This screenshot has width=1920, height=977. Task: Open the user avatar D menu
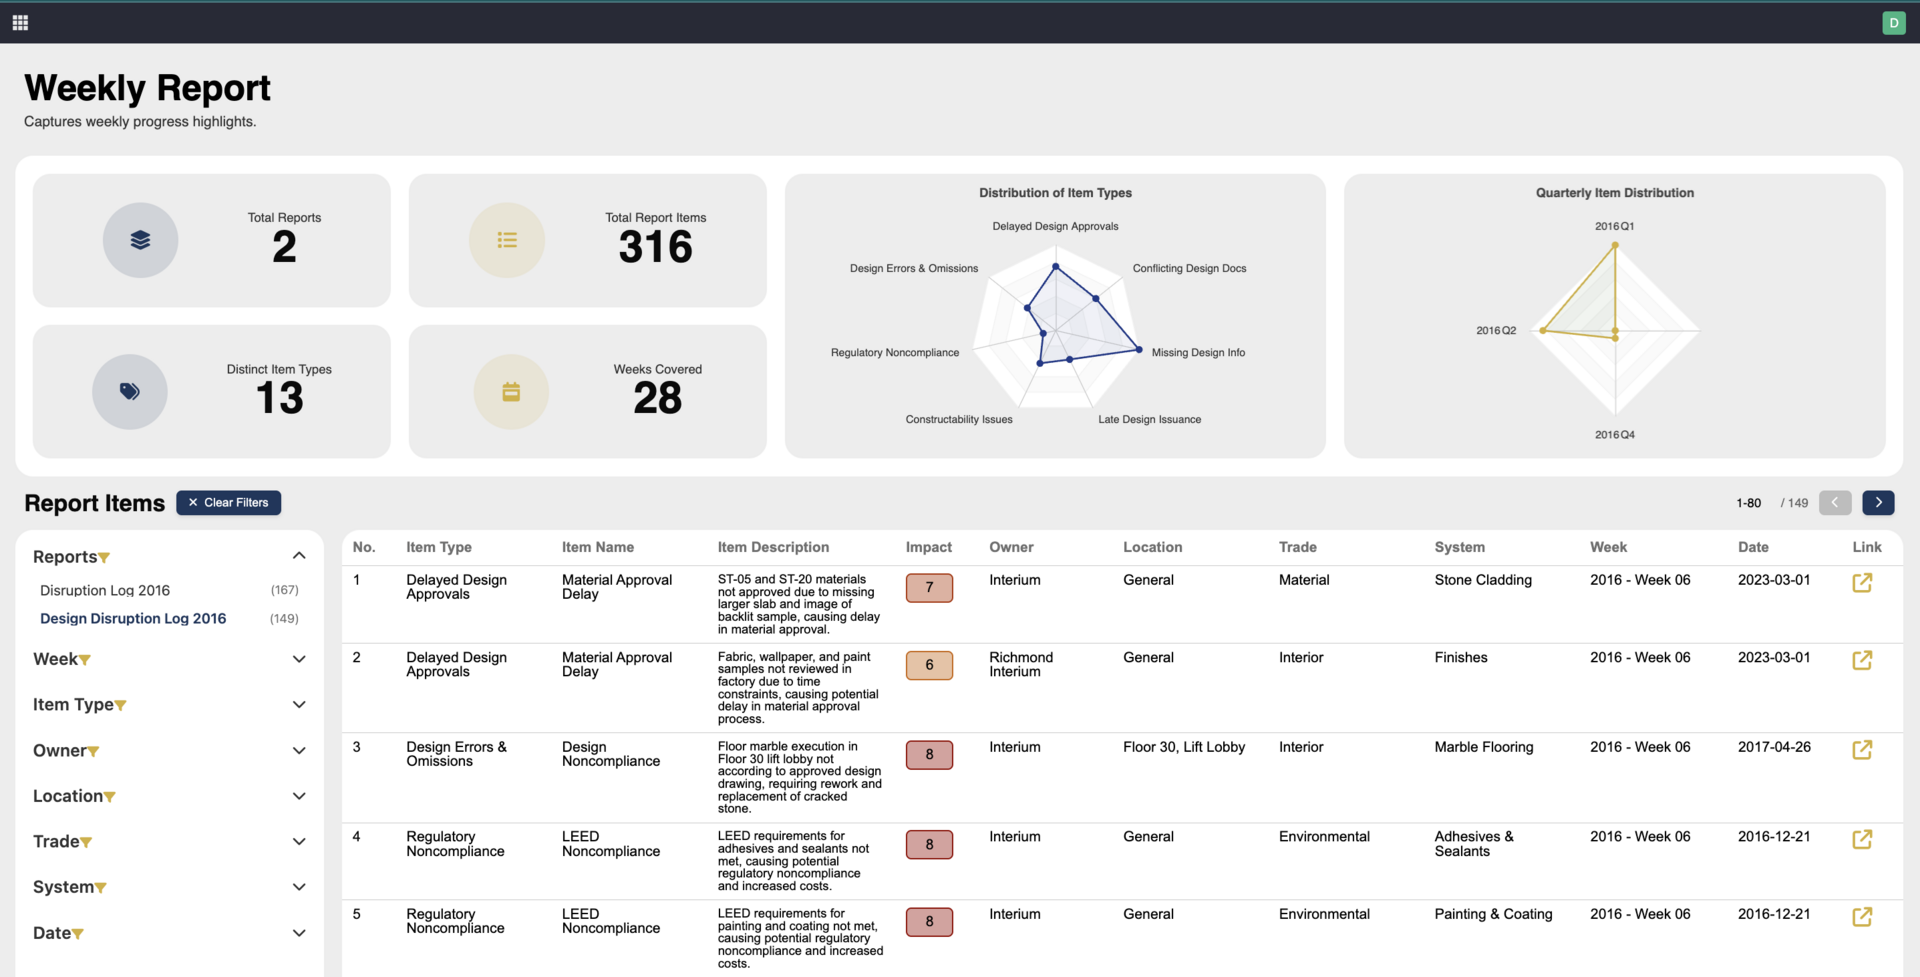1893,22
